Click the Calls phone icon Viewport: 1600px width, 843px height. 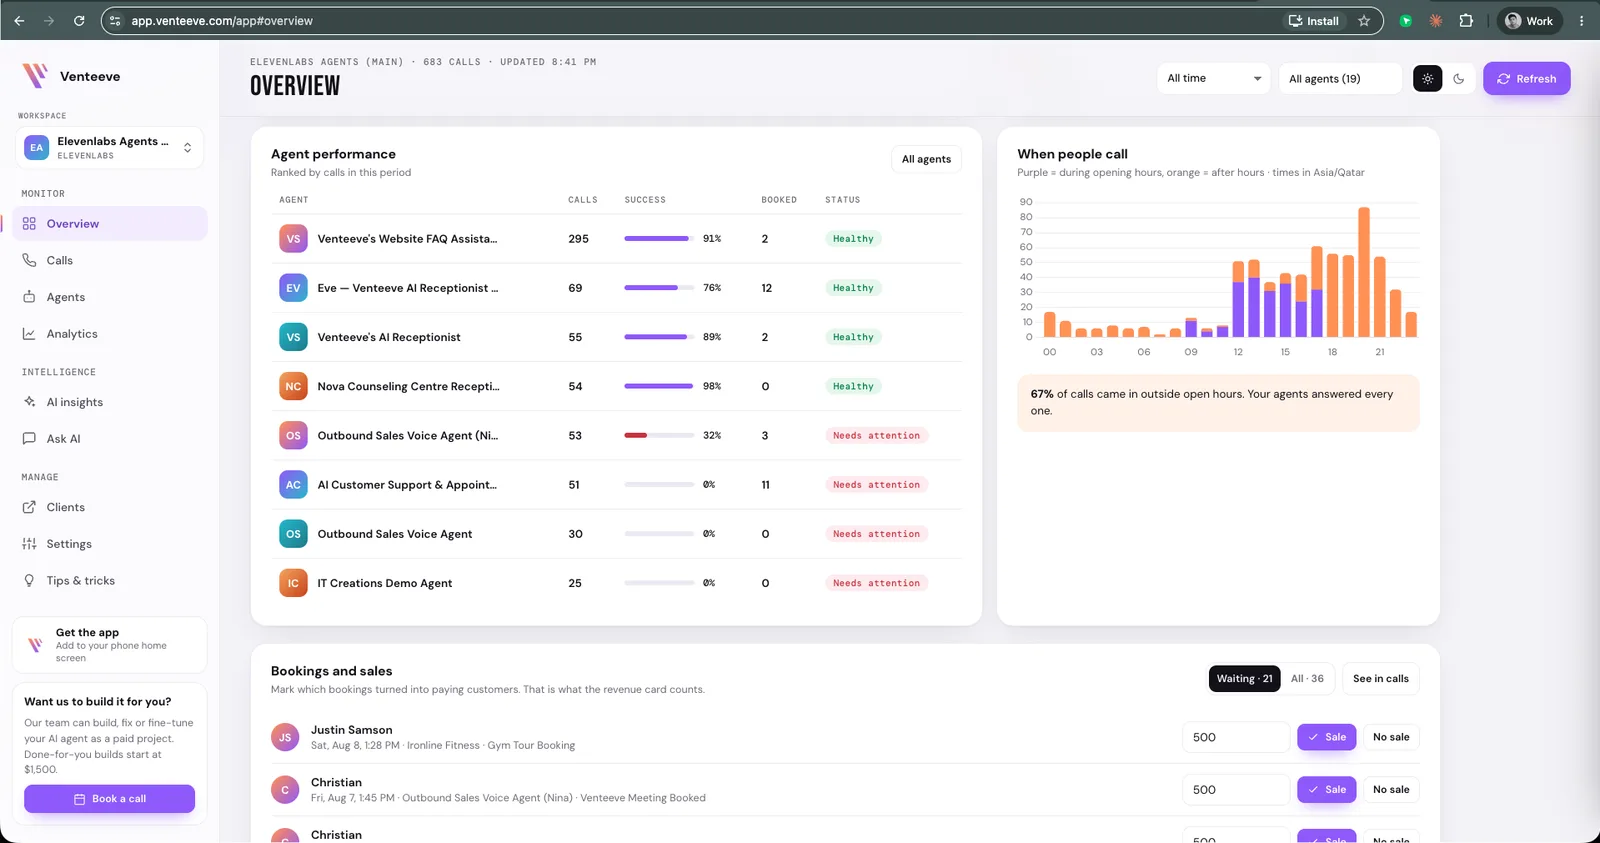pyautogui.click(x=29, y=260)
